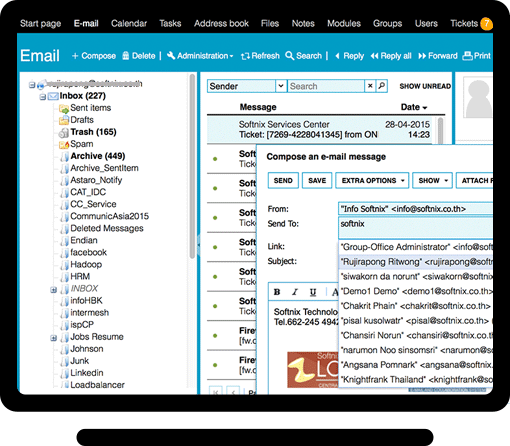This screenshot has height=446, width=510.
Task: Open the Modules tab
Action: coord(344,23)
